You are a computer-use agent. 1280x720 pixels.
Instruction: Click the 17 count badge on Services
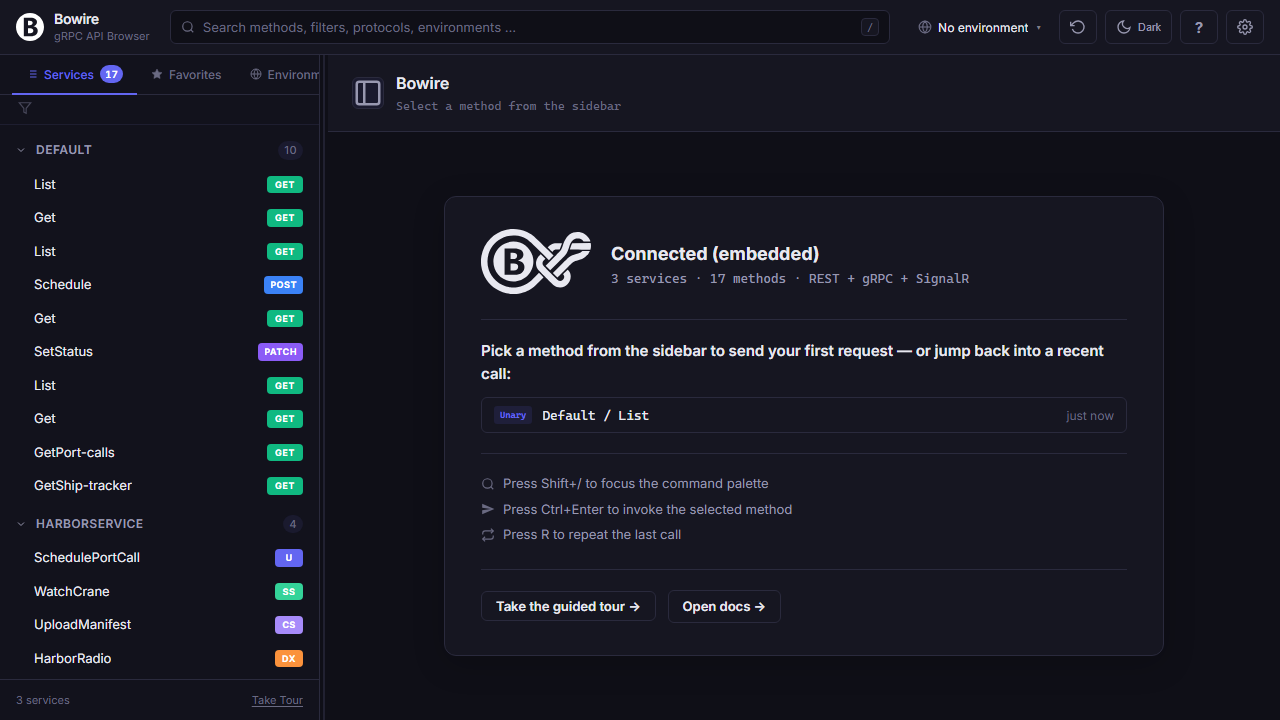(x=111, y=74)
